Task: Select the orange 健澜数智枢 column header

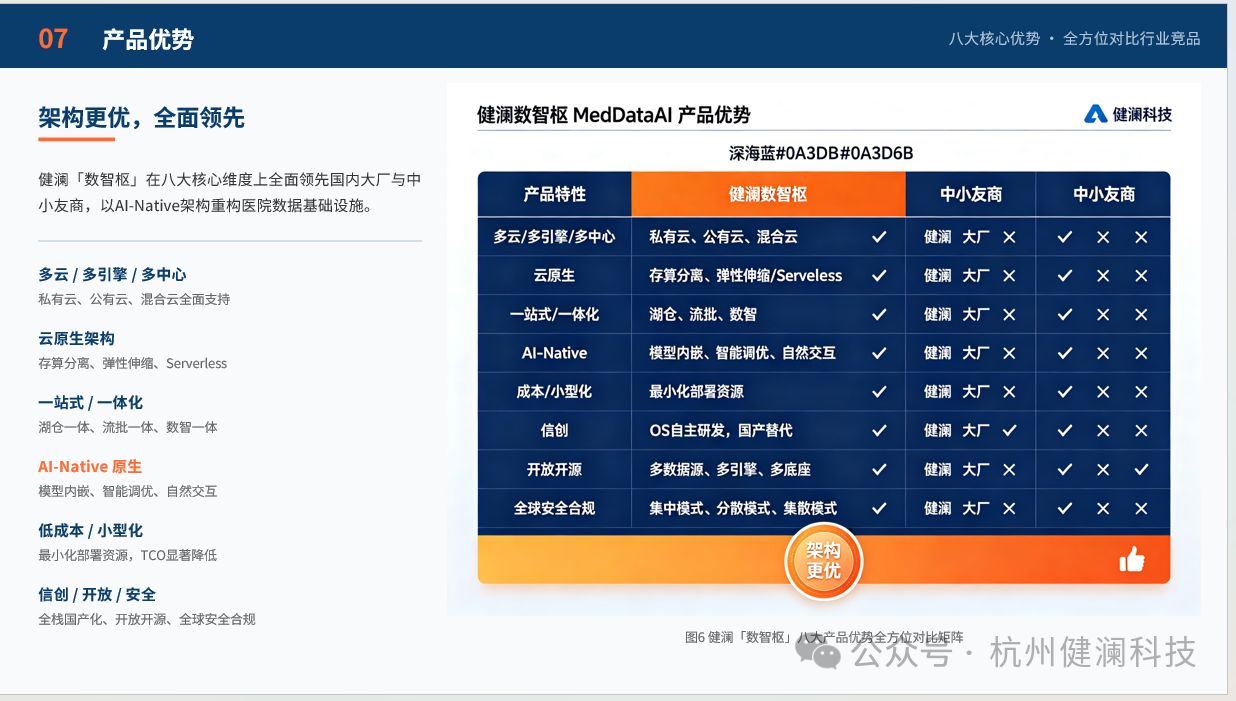Action: tap(768, 194)
